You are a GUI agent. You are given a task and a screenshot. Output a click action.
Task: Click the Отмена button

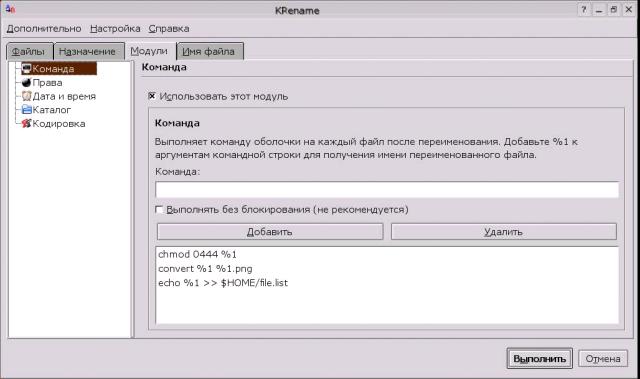[603, 359]
